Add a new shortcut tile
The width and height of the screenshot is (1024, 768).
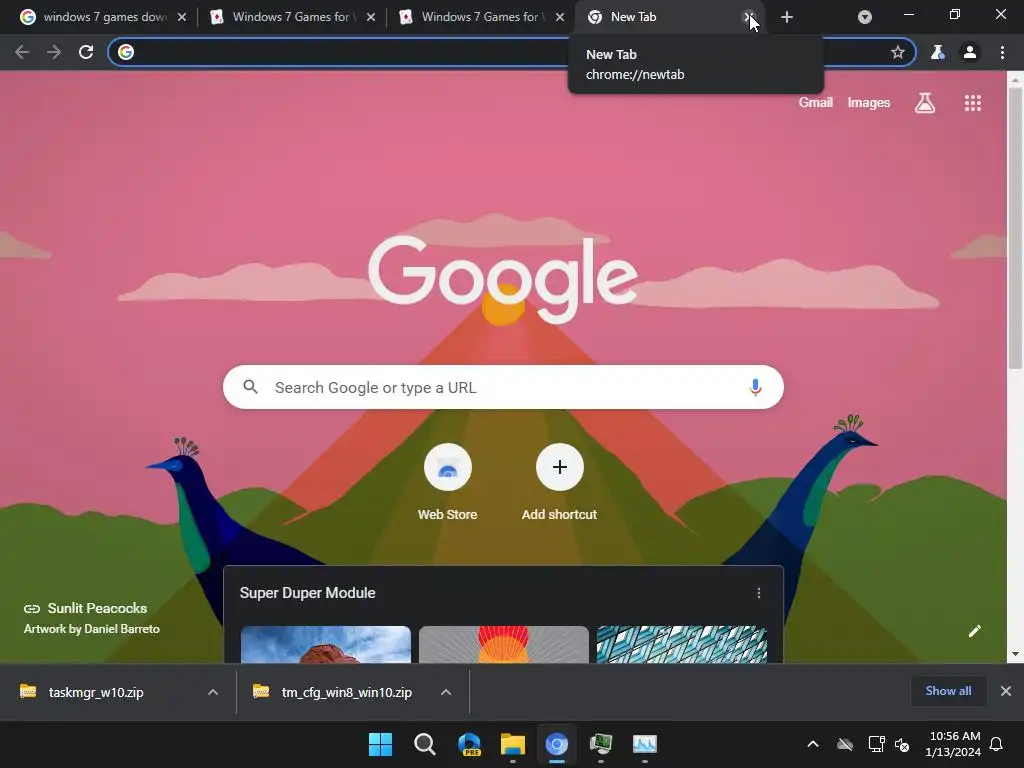tap(560, 482)
